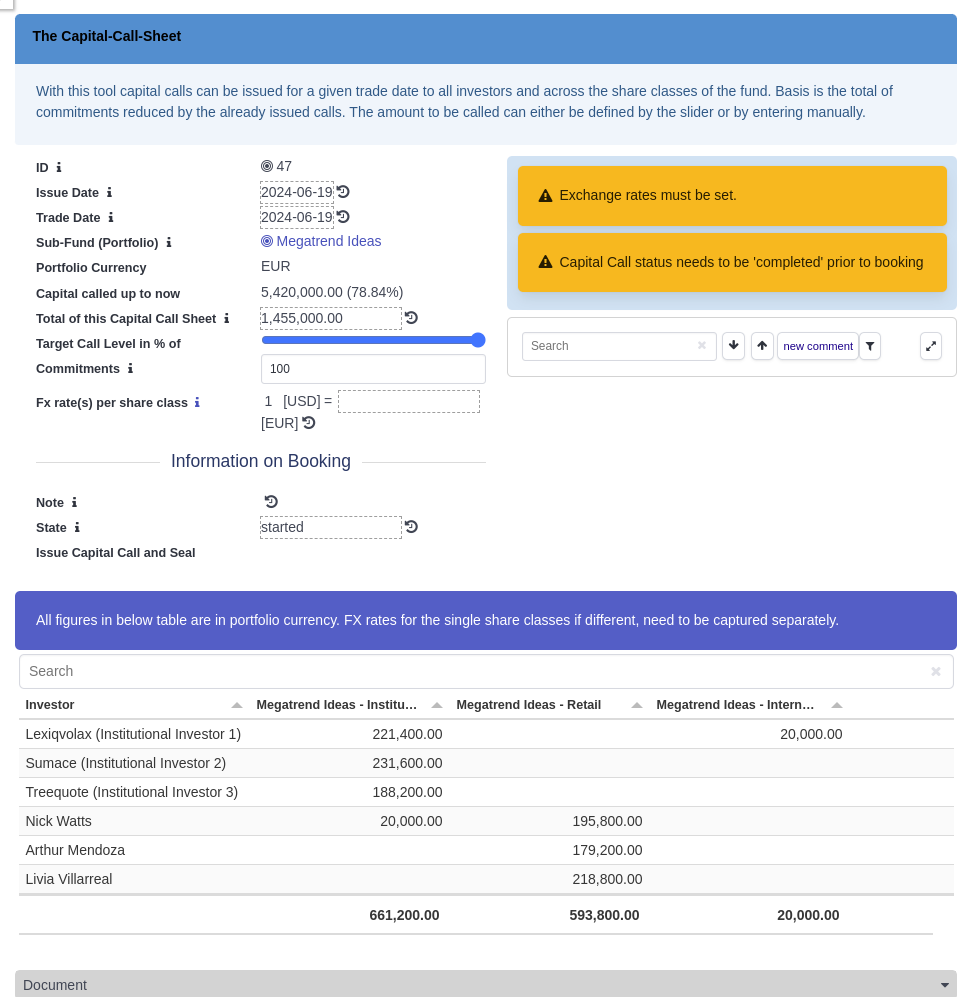Clear the investor table search box
Image resolution: width=976 pixels, height=997 pixels.
(x=936, y=672)
